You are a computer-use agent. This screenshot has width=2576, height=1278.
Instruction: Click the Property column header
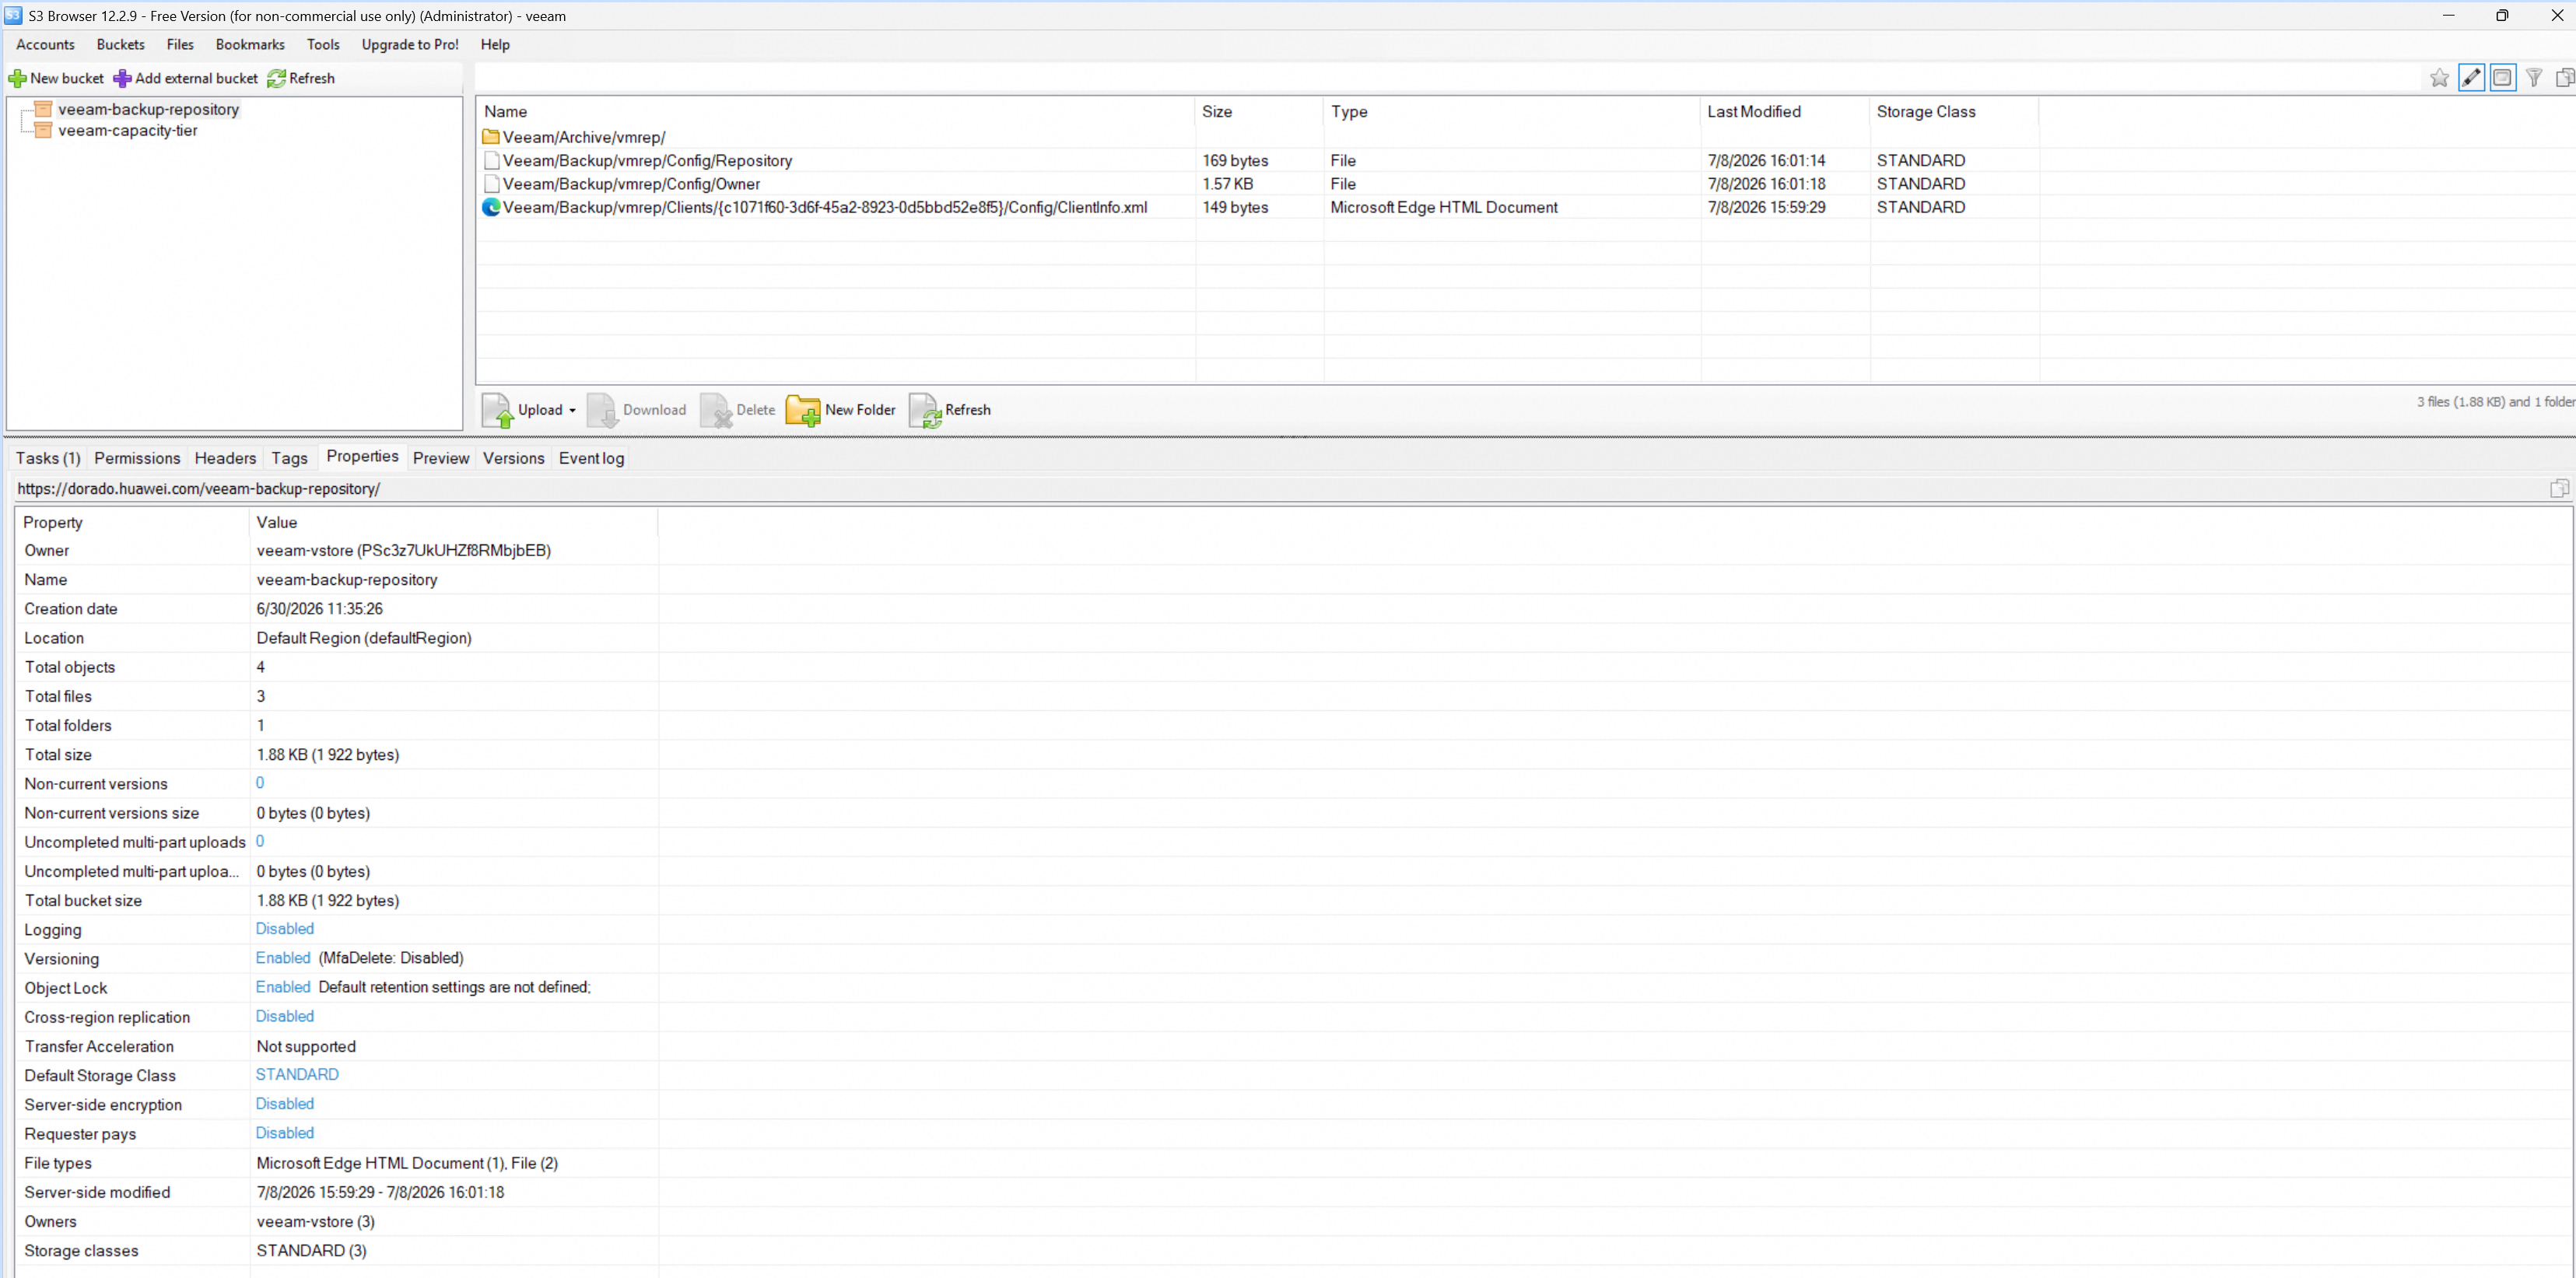coord(132,522)
